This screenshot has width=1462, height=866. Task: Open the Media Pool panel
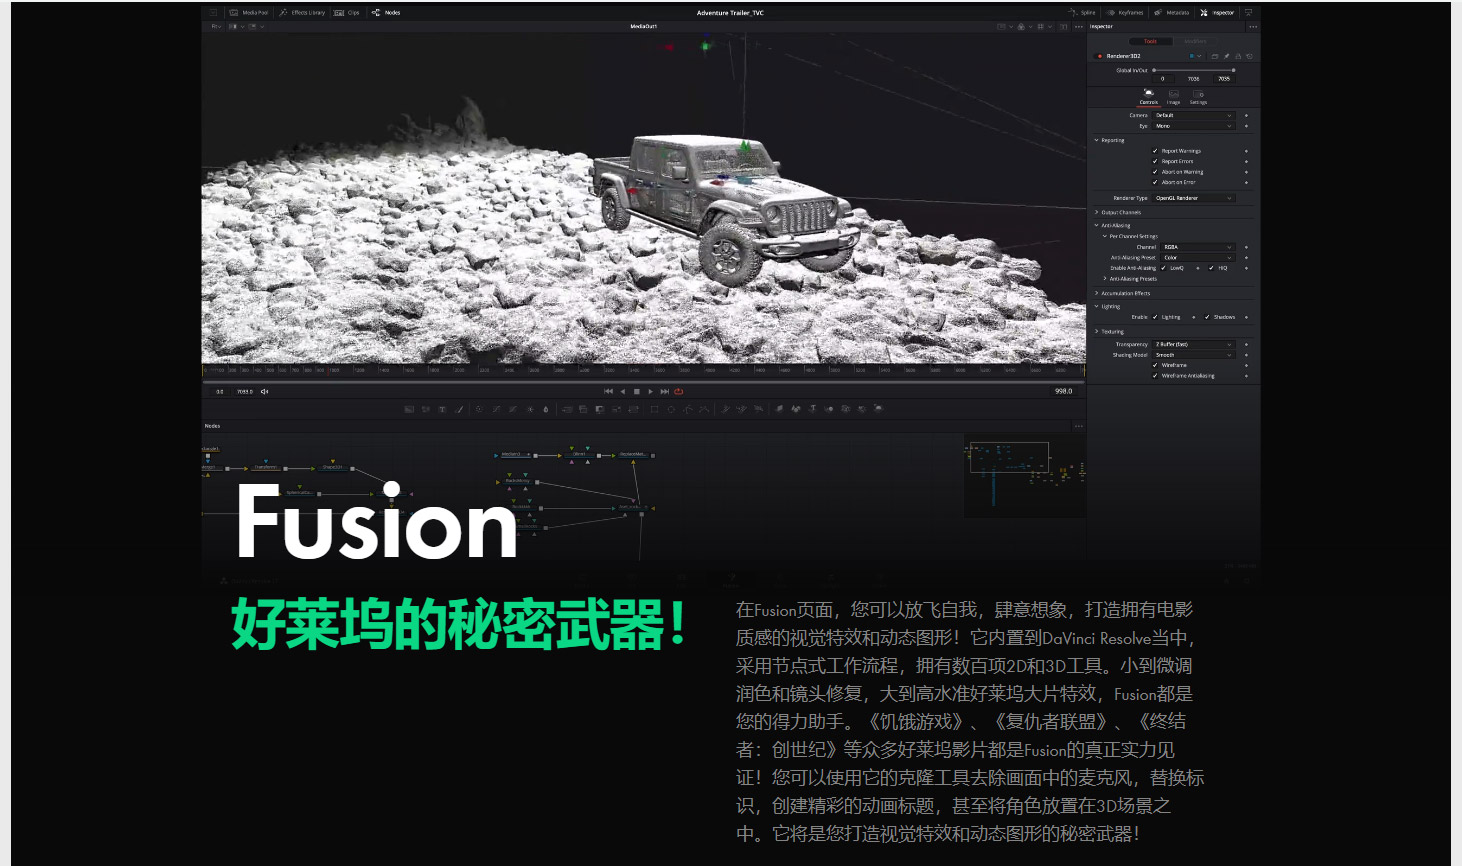pos(249,13)
